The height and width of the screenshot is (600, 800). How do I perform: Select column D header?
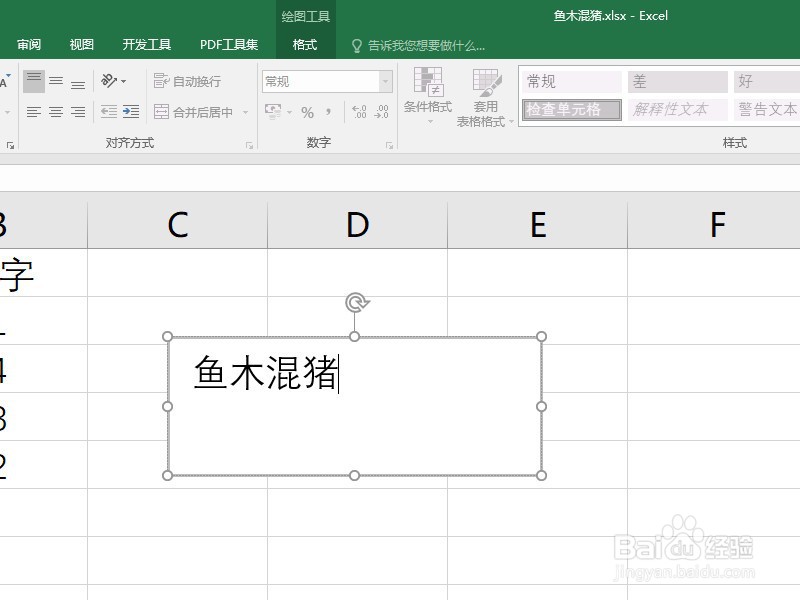[x=358, y=225]
